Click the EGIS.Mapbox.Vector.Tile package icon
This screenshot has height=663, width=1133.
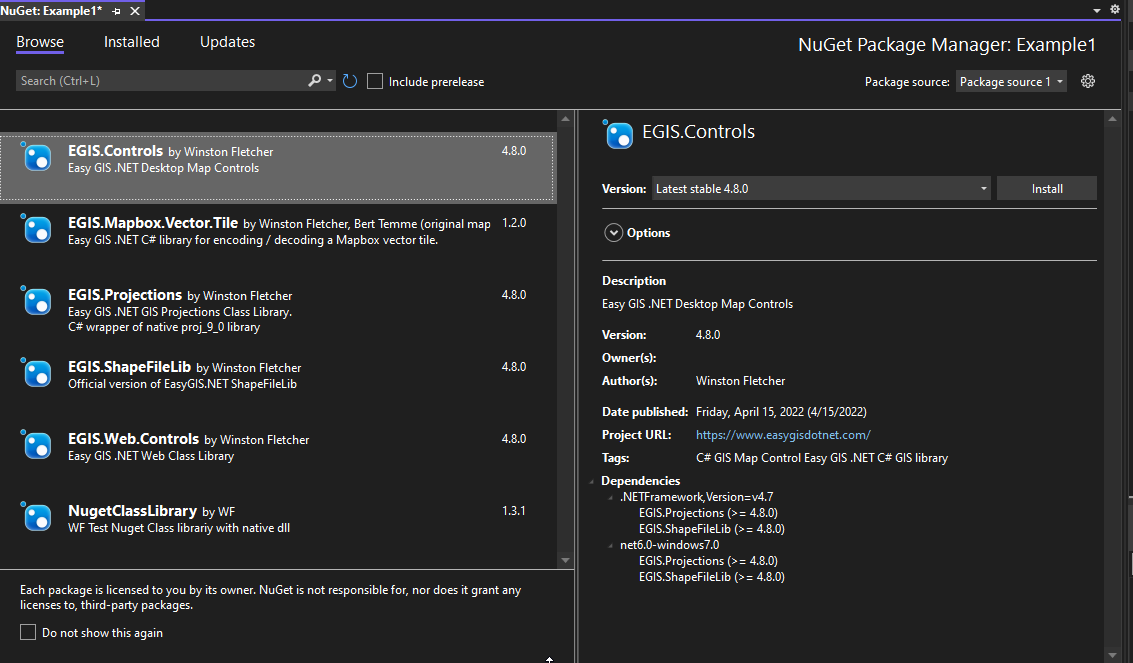tap(37, 230)
